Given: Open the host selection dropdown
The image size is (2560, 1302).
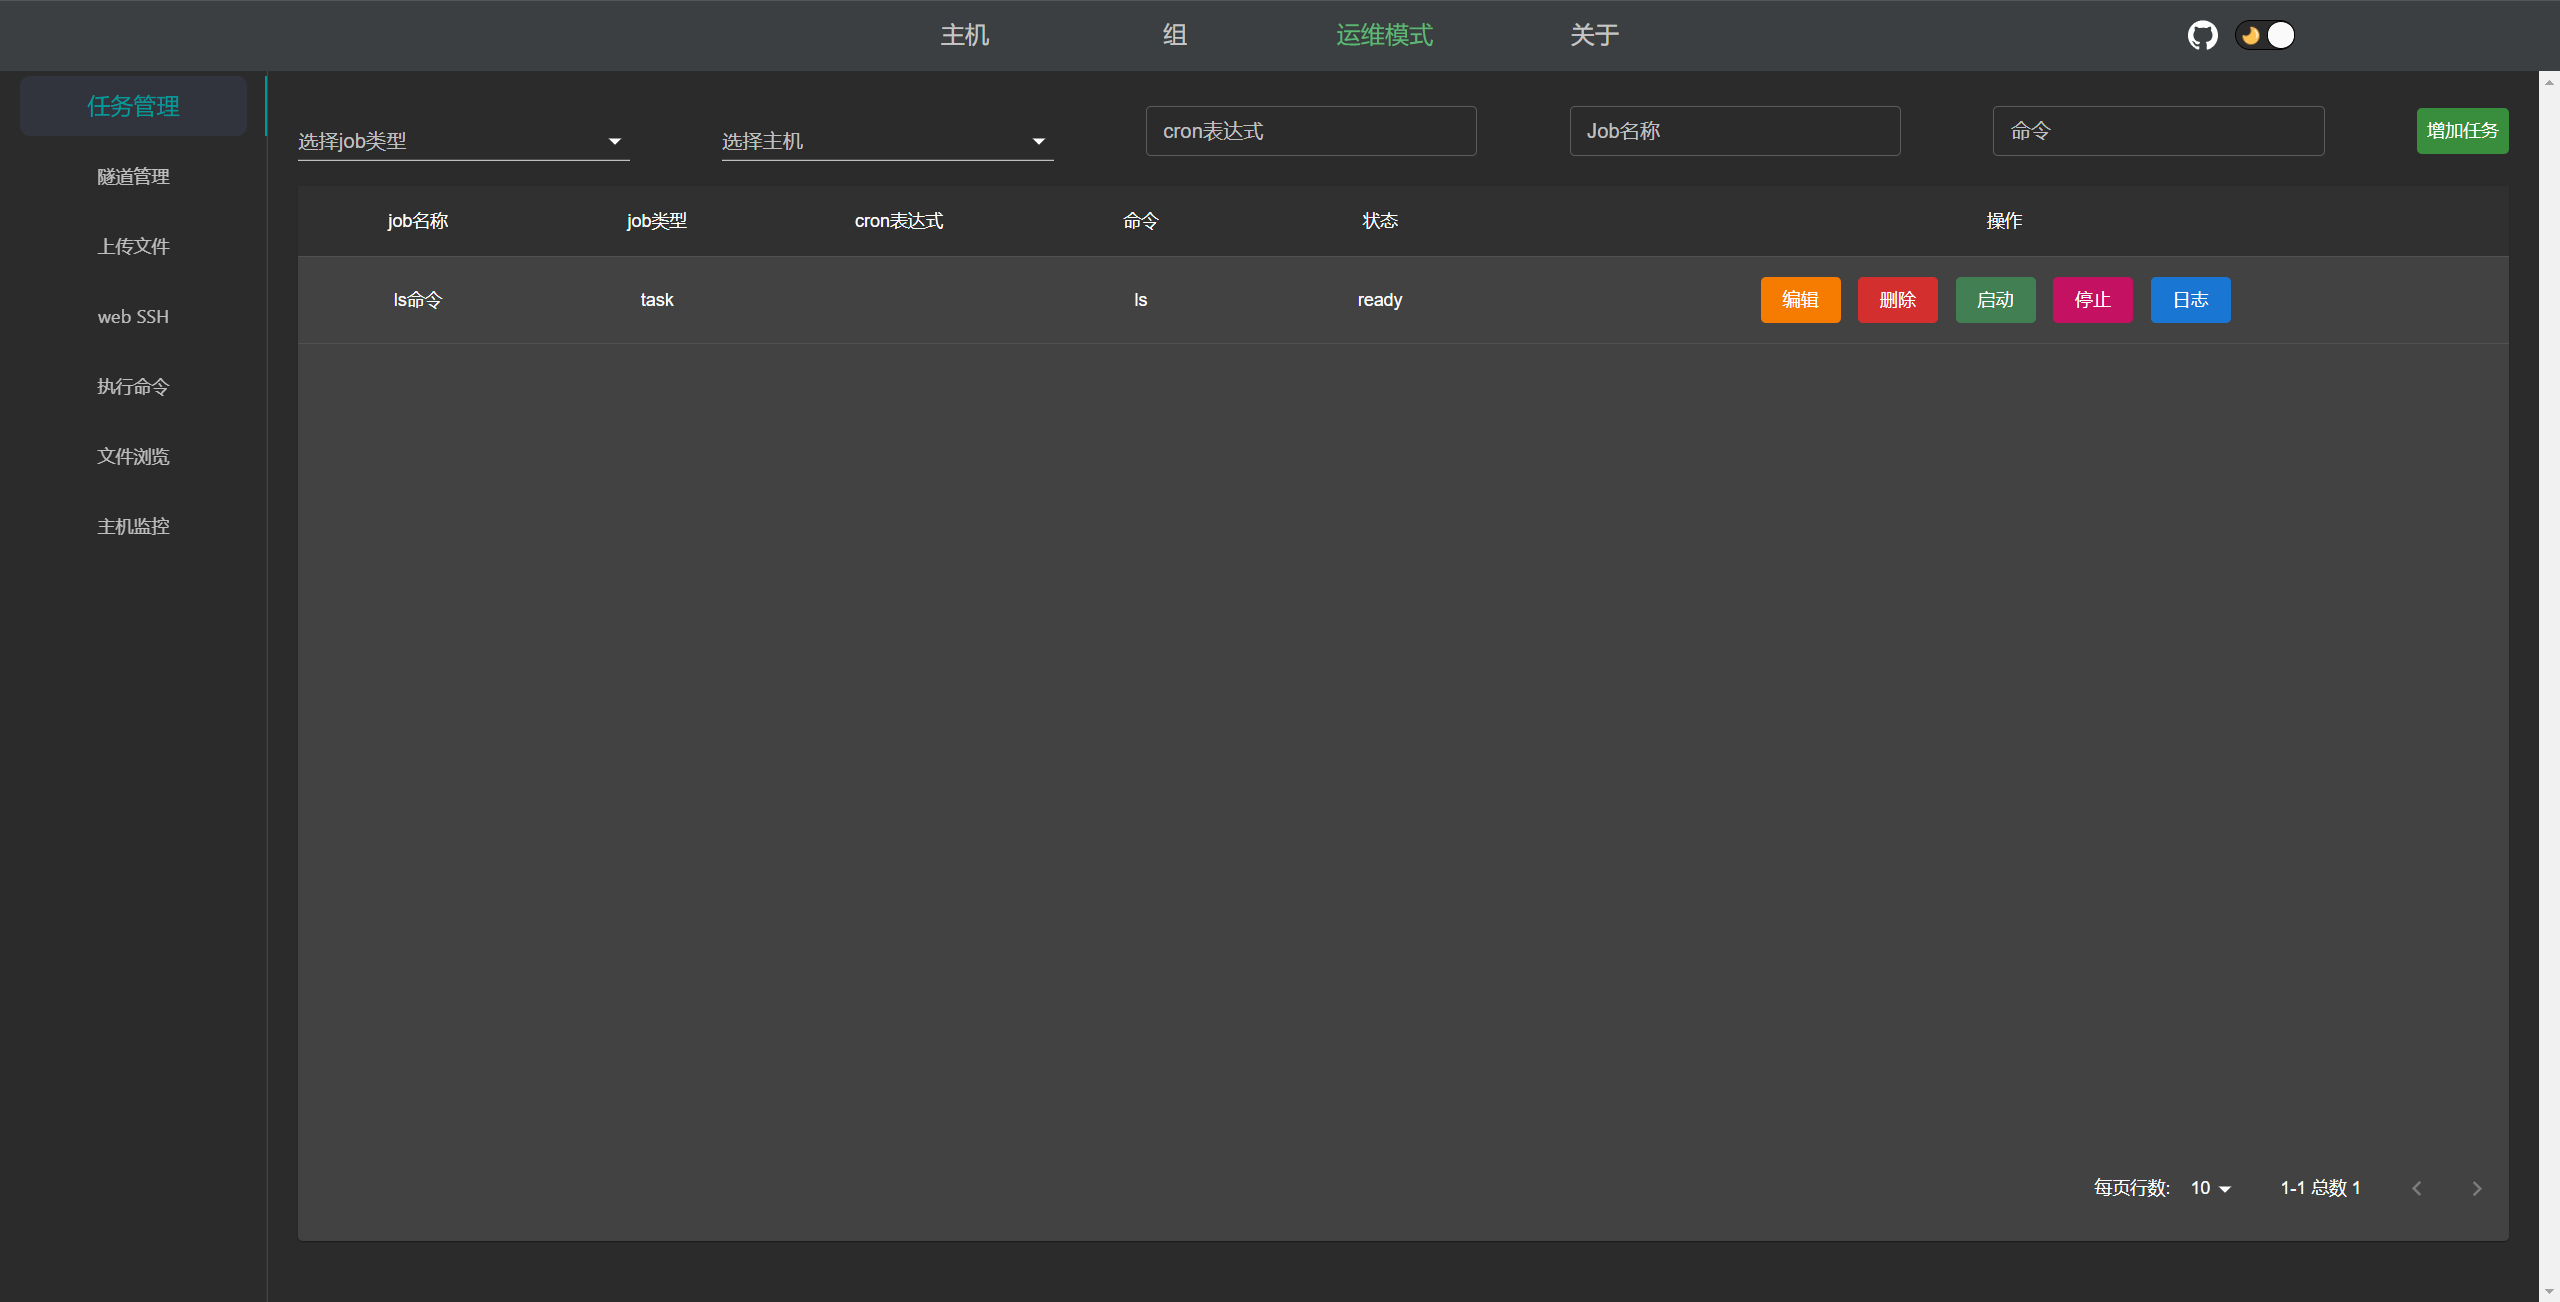Looking at the screenshot, I should pos(886,141).
